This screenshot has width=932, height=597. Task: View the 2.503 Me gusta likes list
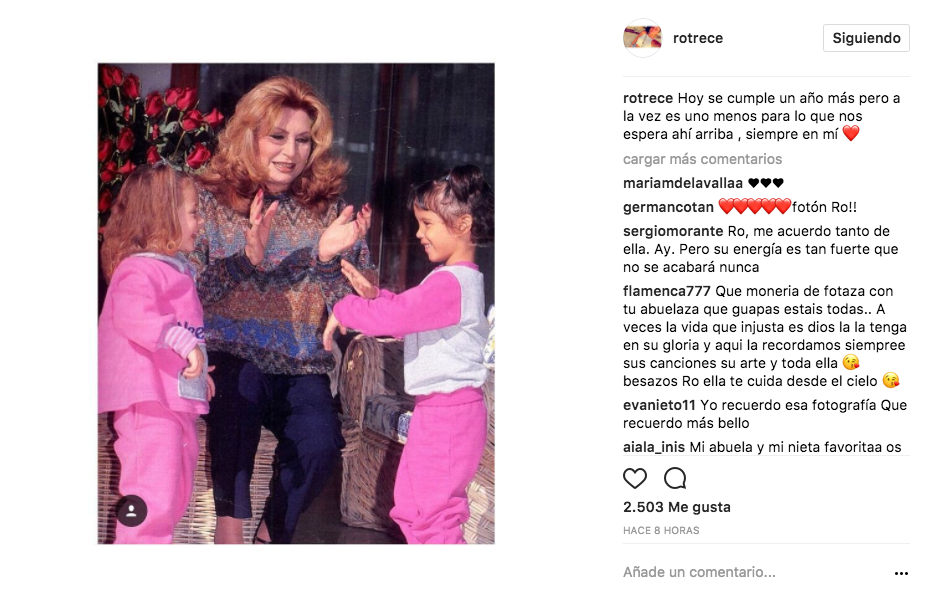pyautogui.click(x=676, y=507)
